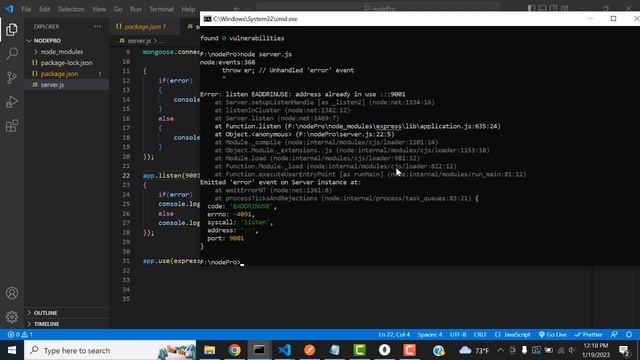Open the Search view in activity bar

12,53
